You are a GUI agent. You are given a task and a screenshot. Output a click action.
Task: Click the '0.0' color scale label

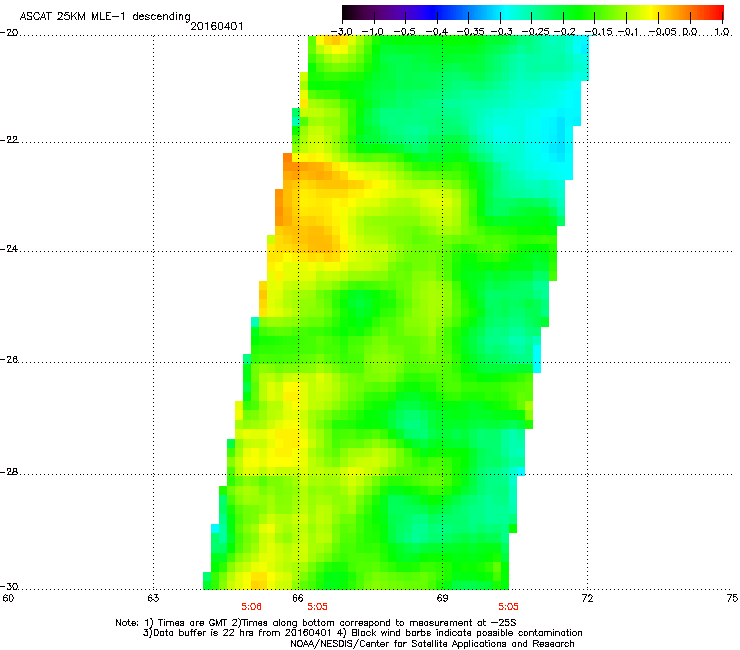[690, 32]
